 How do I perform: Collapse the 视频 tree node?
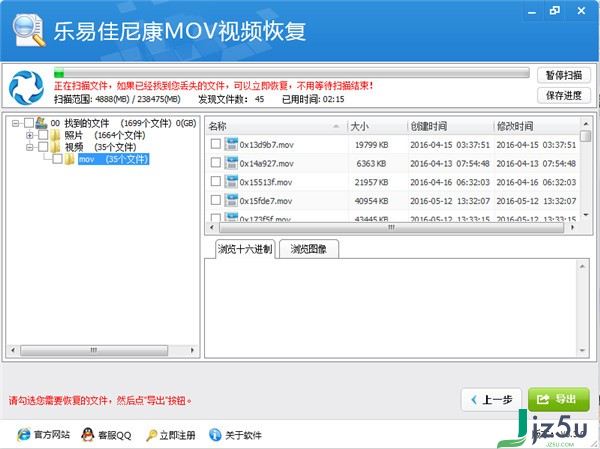tap(29, 147)
